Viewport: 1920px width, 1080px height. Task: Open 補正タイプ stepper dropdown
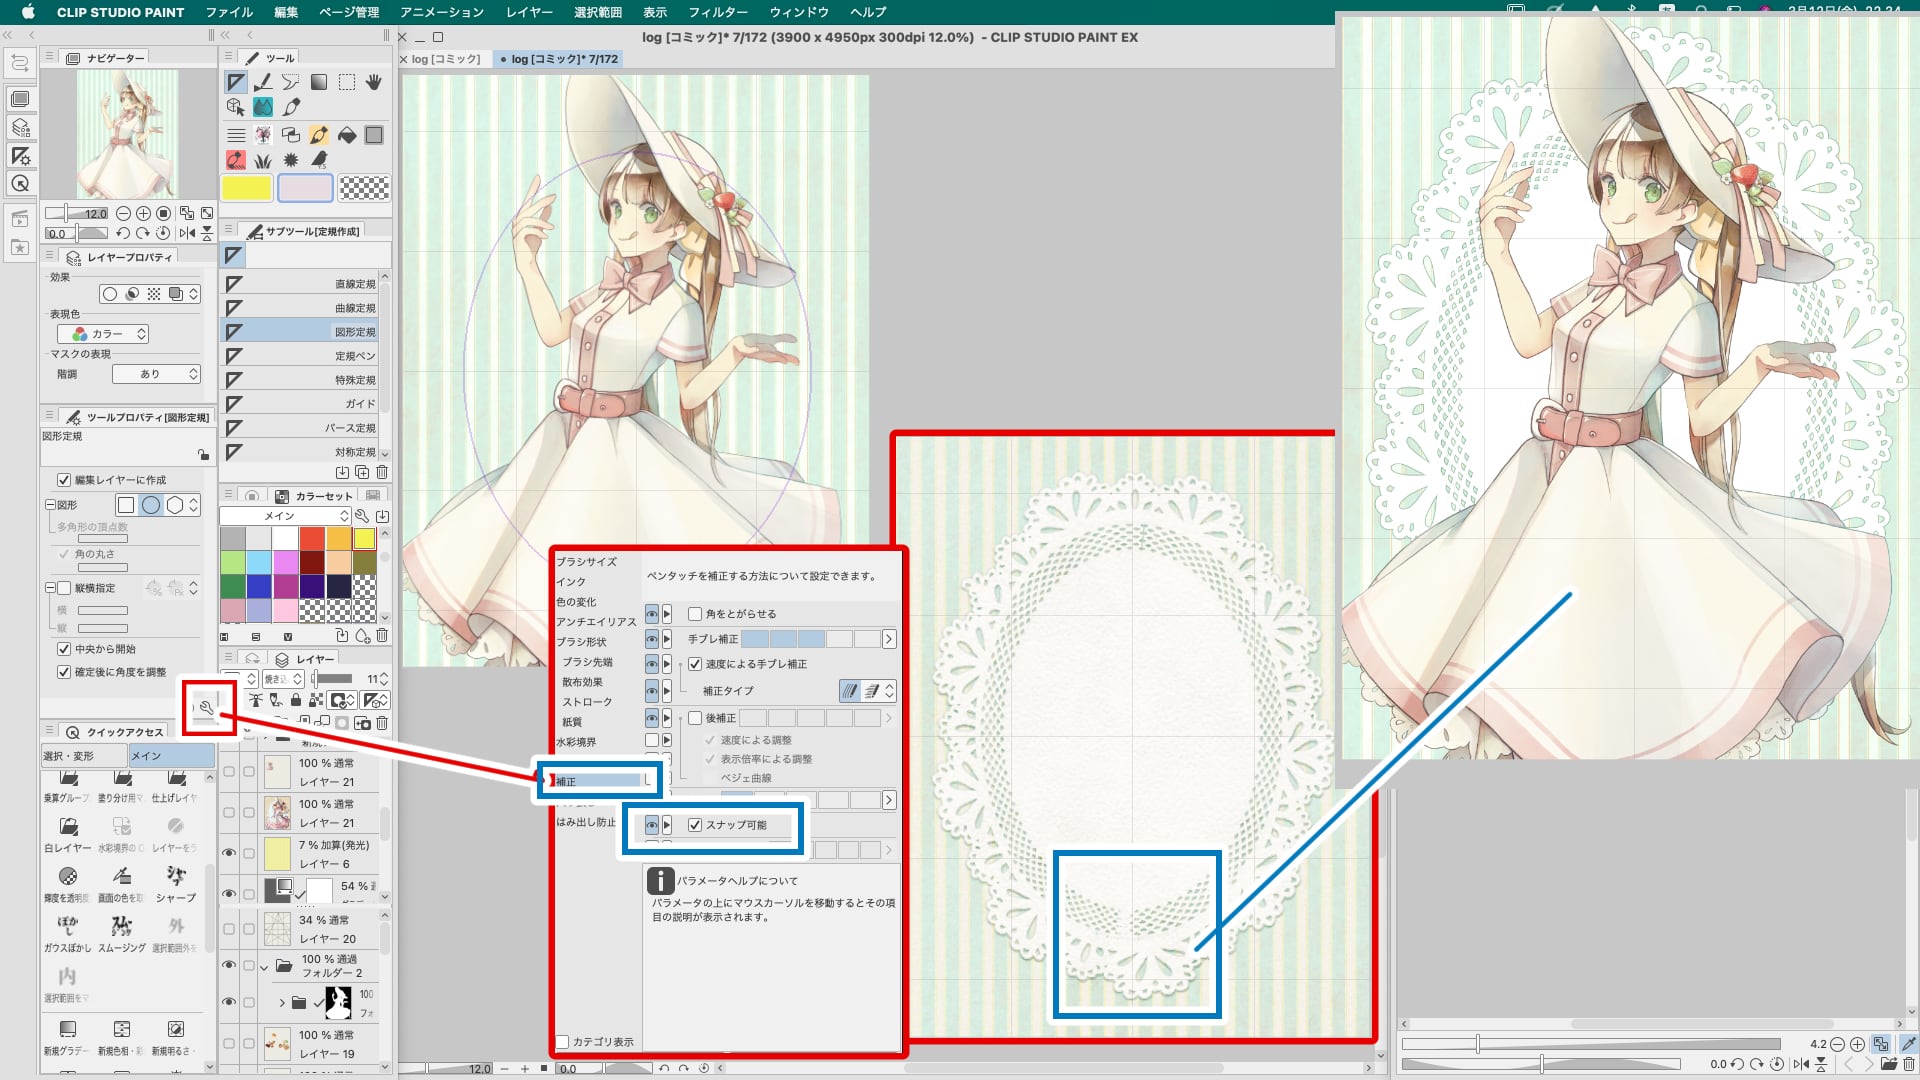point(889,691)
